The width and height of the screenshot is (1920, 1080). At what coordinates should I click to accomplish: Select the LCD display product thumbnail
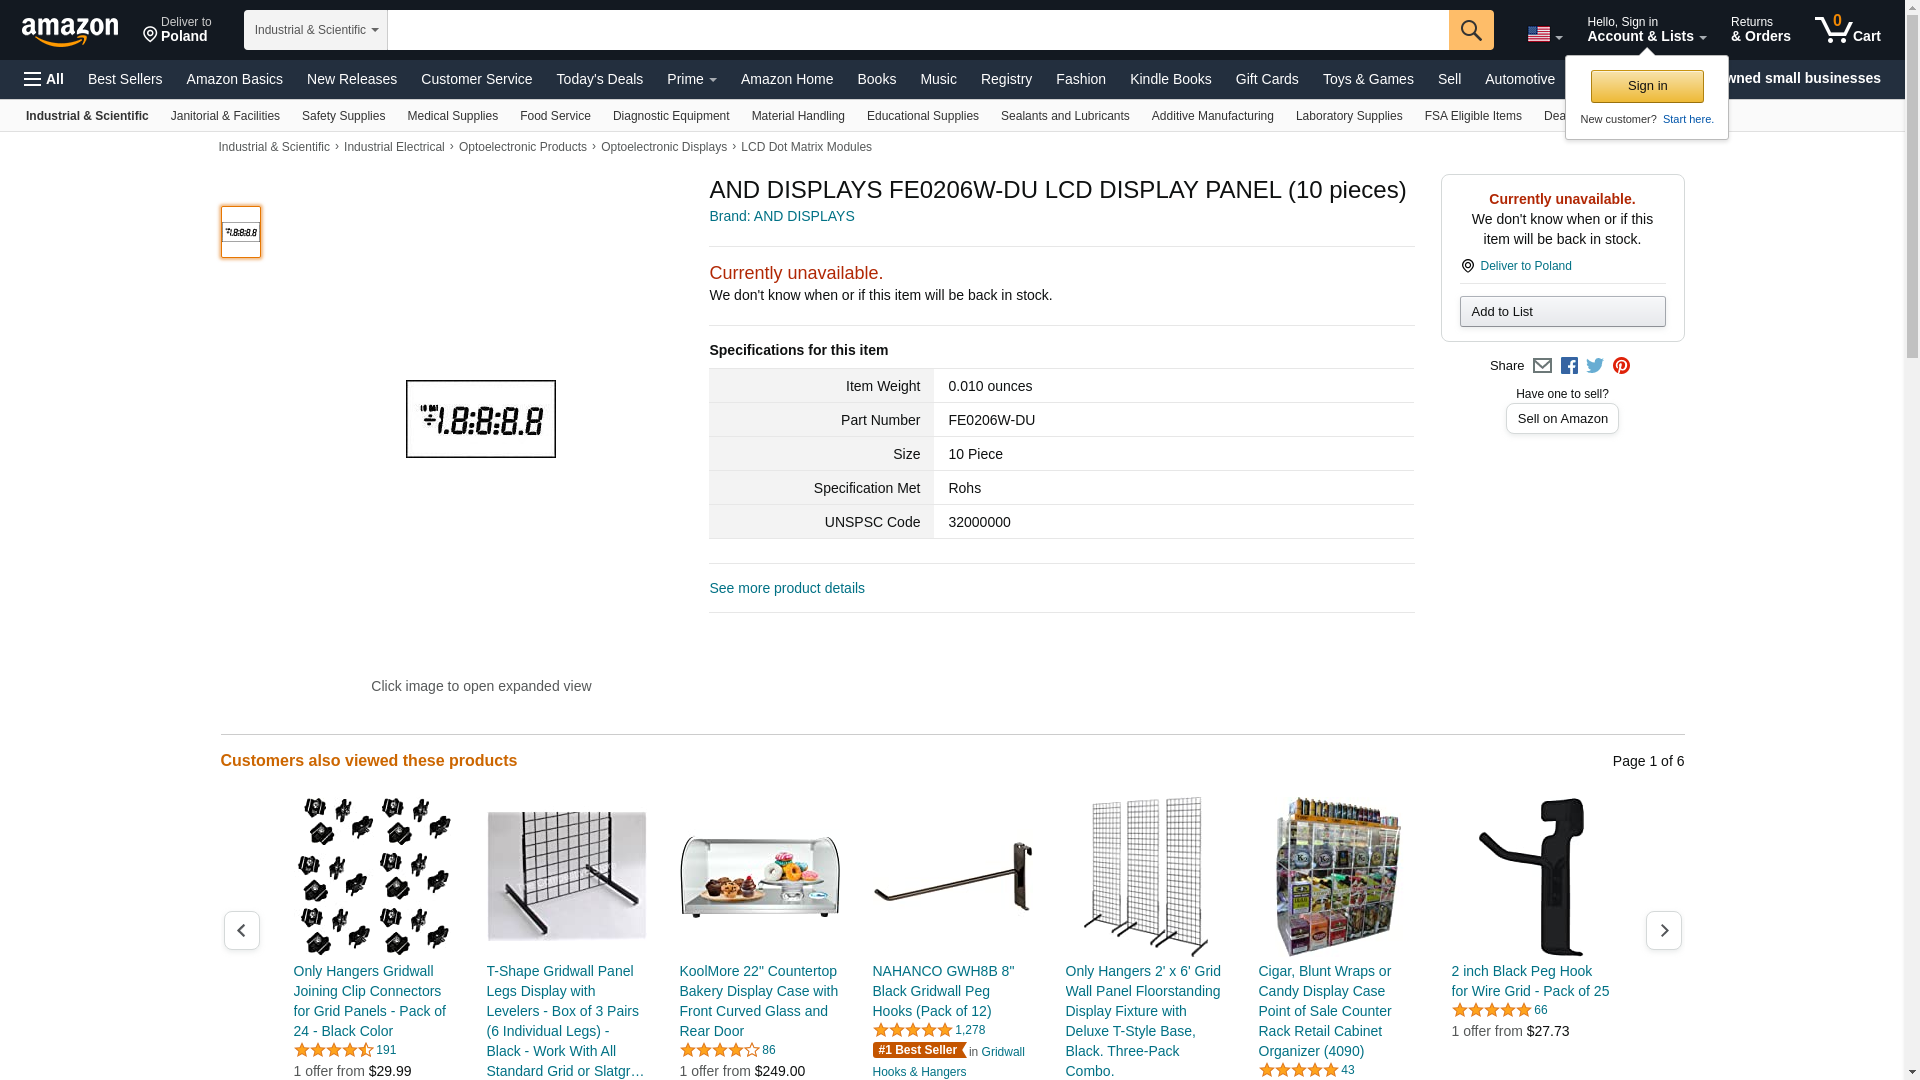click(241, 232)
